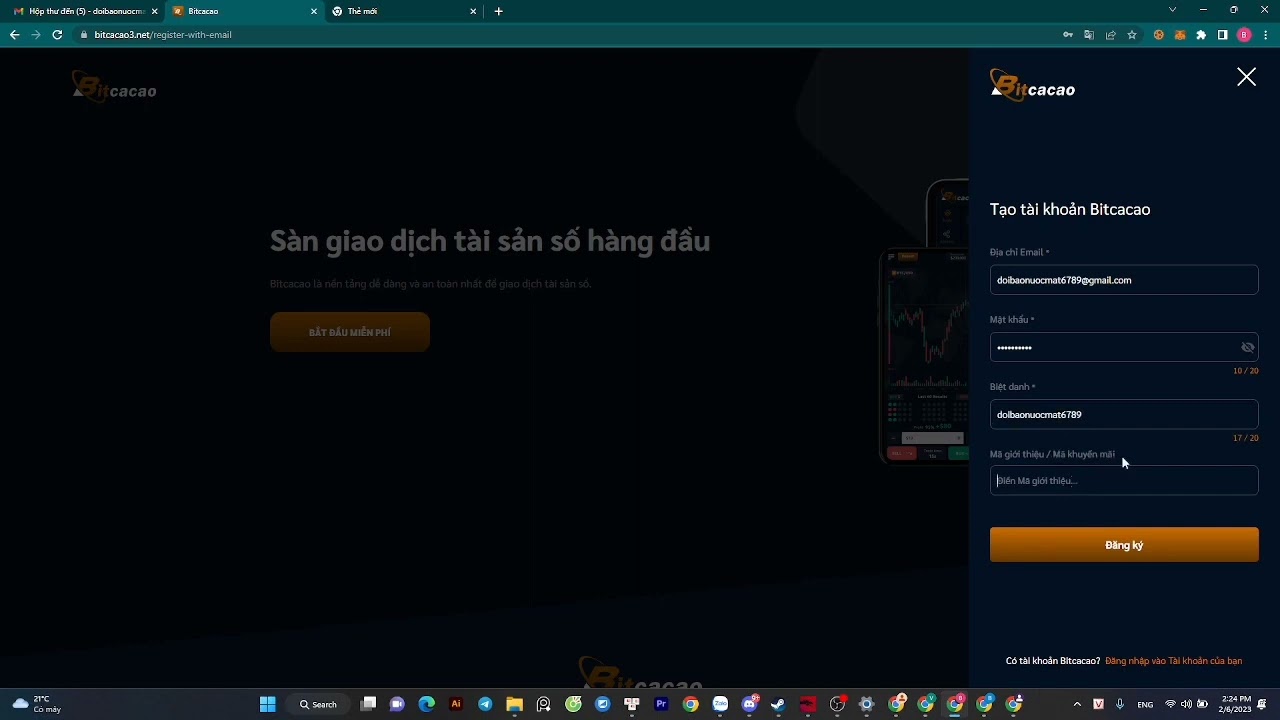Open the translate page icon
Viewport: 1280px width, 720px height.
pyautogui.click(x=1089, y=35)
